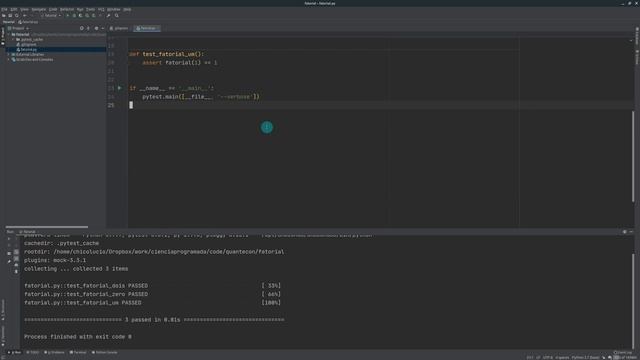The image size is (640, 360).
Task: Click the Clear All trash icon in Run panel
Action: click(x=16, y=271)
